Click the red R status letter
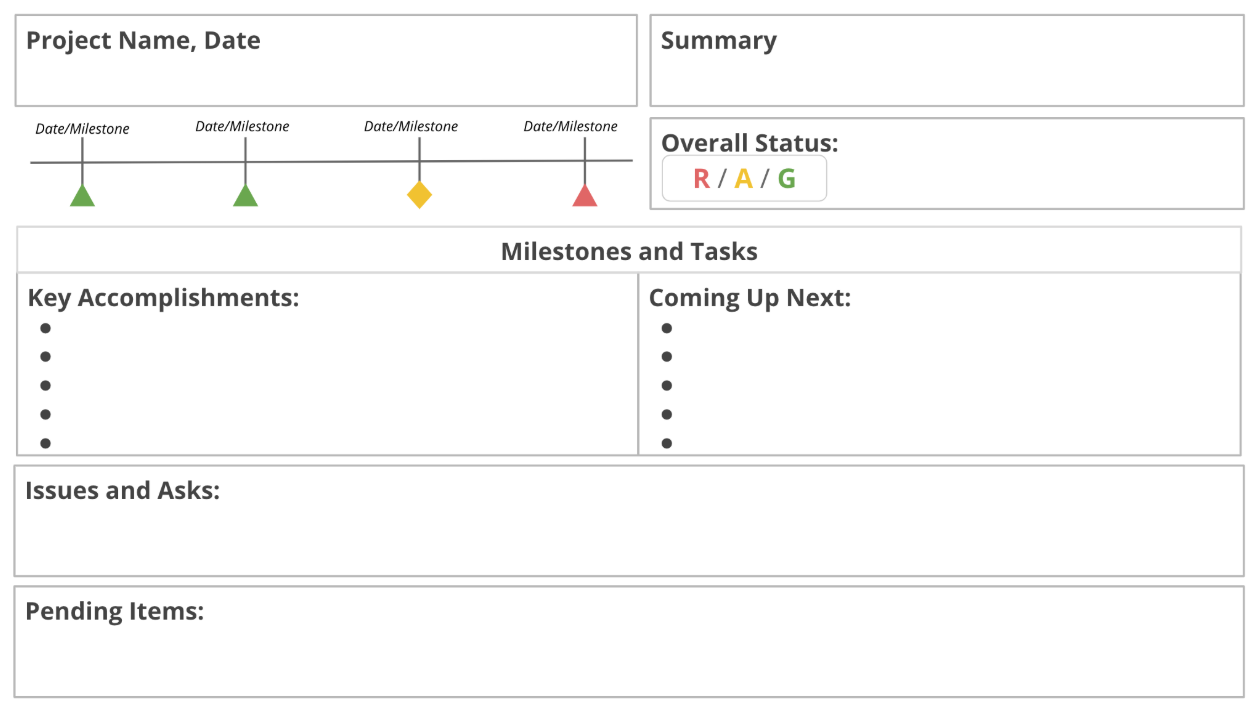This screenshot has height=713, width=1257. (701, 179)
